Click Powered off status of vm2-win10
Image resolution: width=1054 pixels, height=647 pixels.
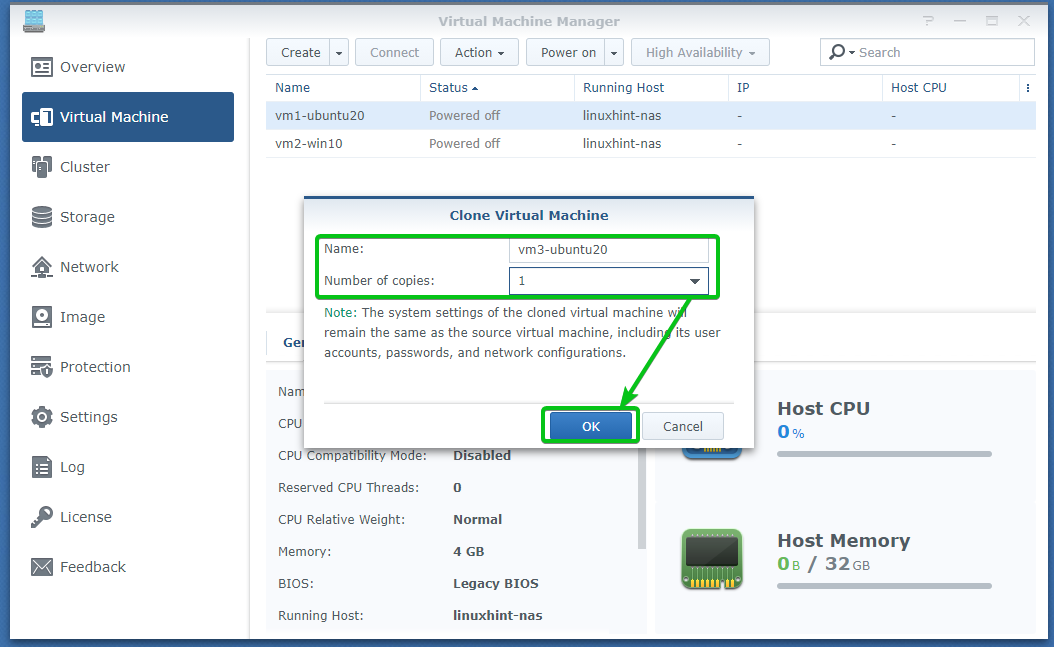[464, 144]
